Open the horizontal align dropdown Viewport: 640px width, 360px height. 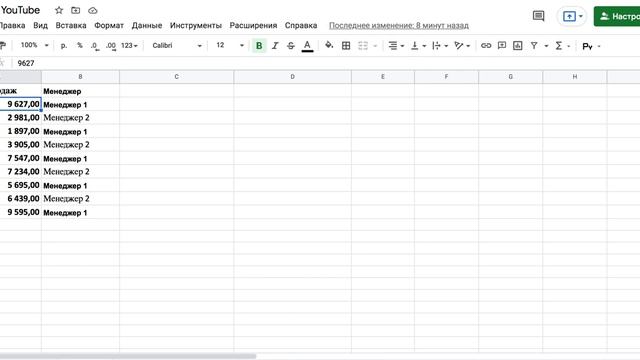(396, 46)
